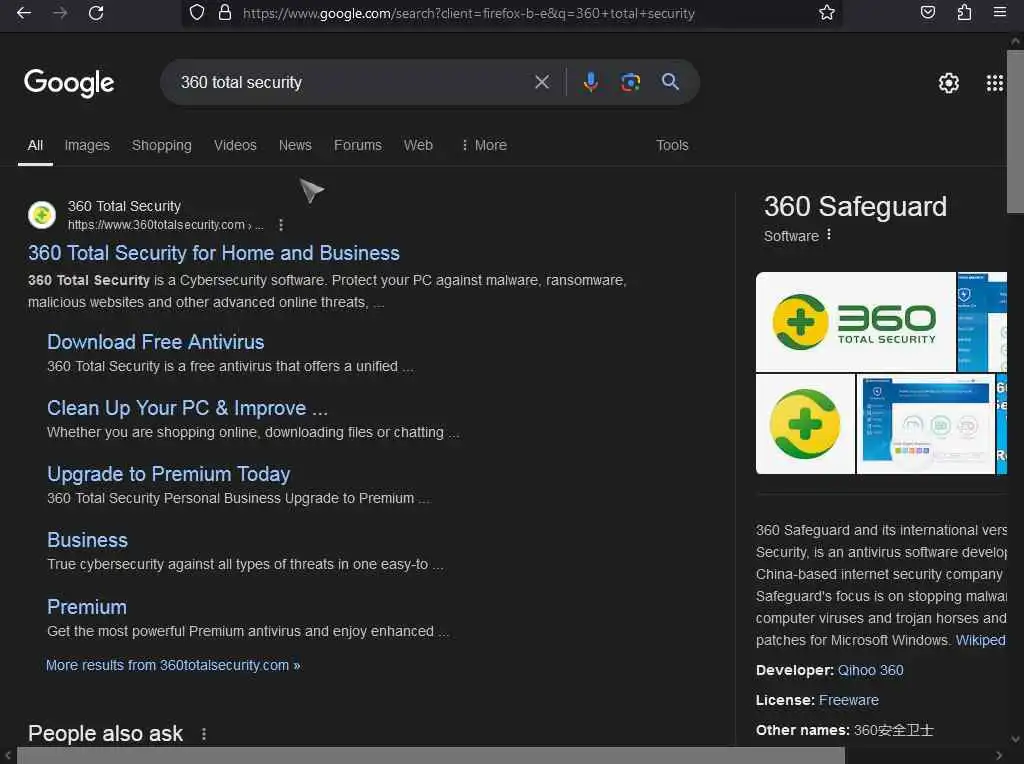The width and height of the screenshot is (1024, 764).
Task: Click the Tools button under the search bar
Action: 672,145
